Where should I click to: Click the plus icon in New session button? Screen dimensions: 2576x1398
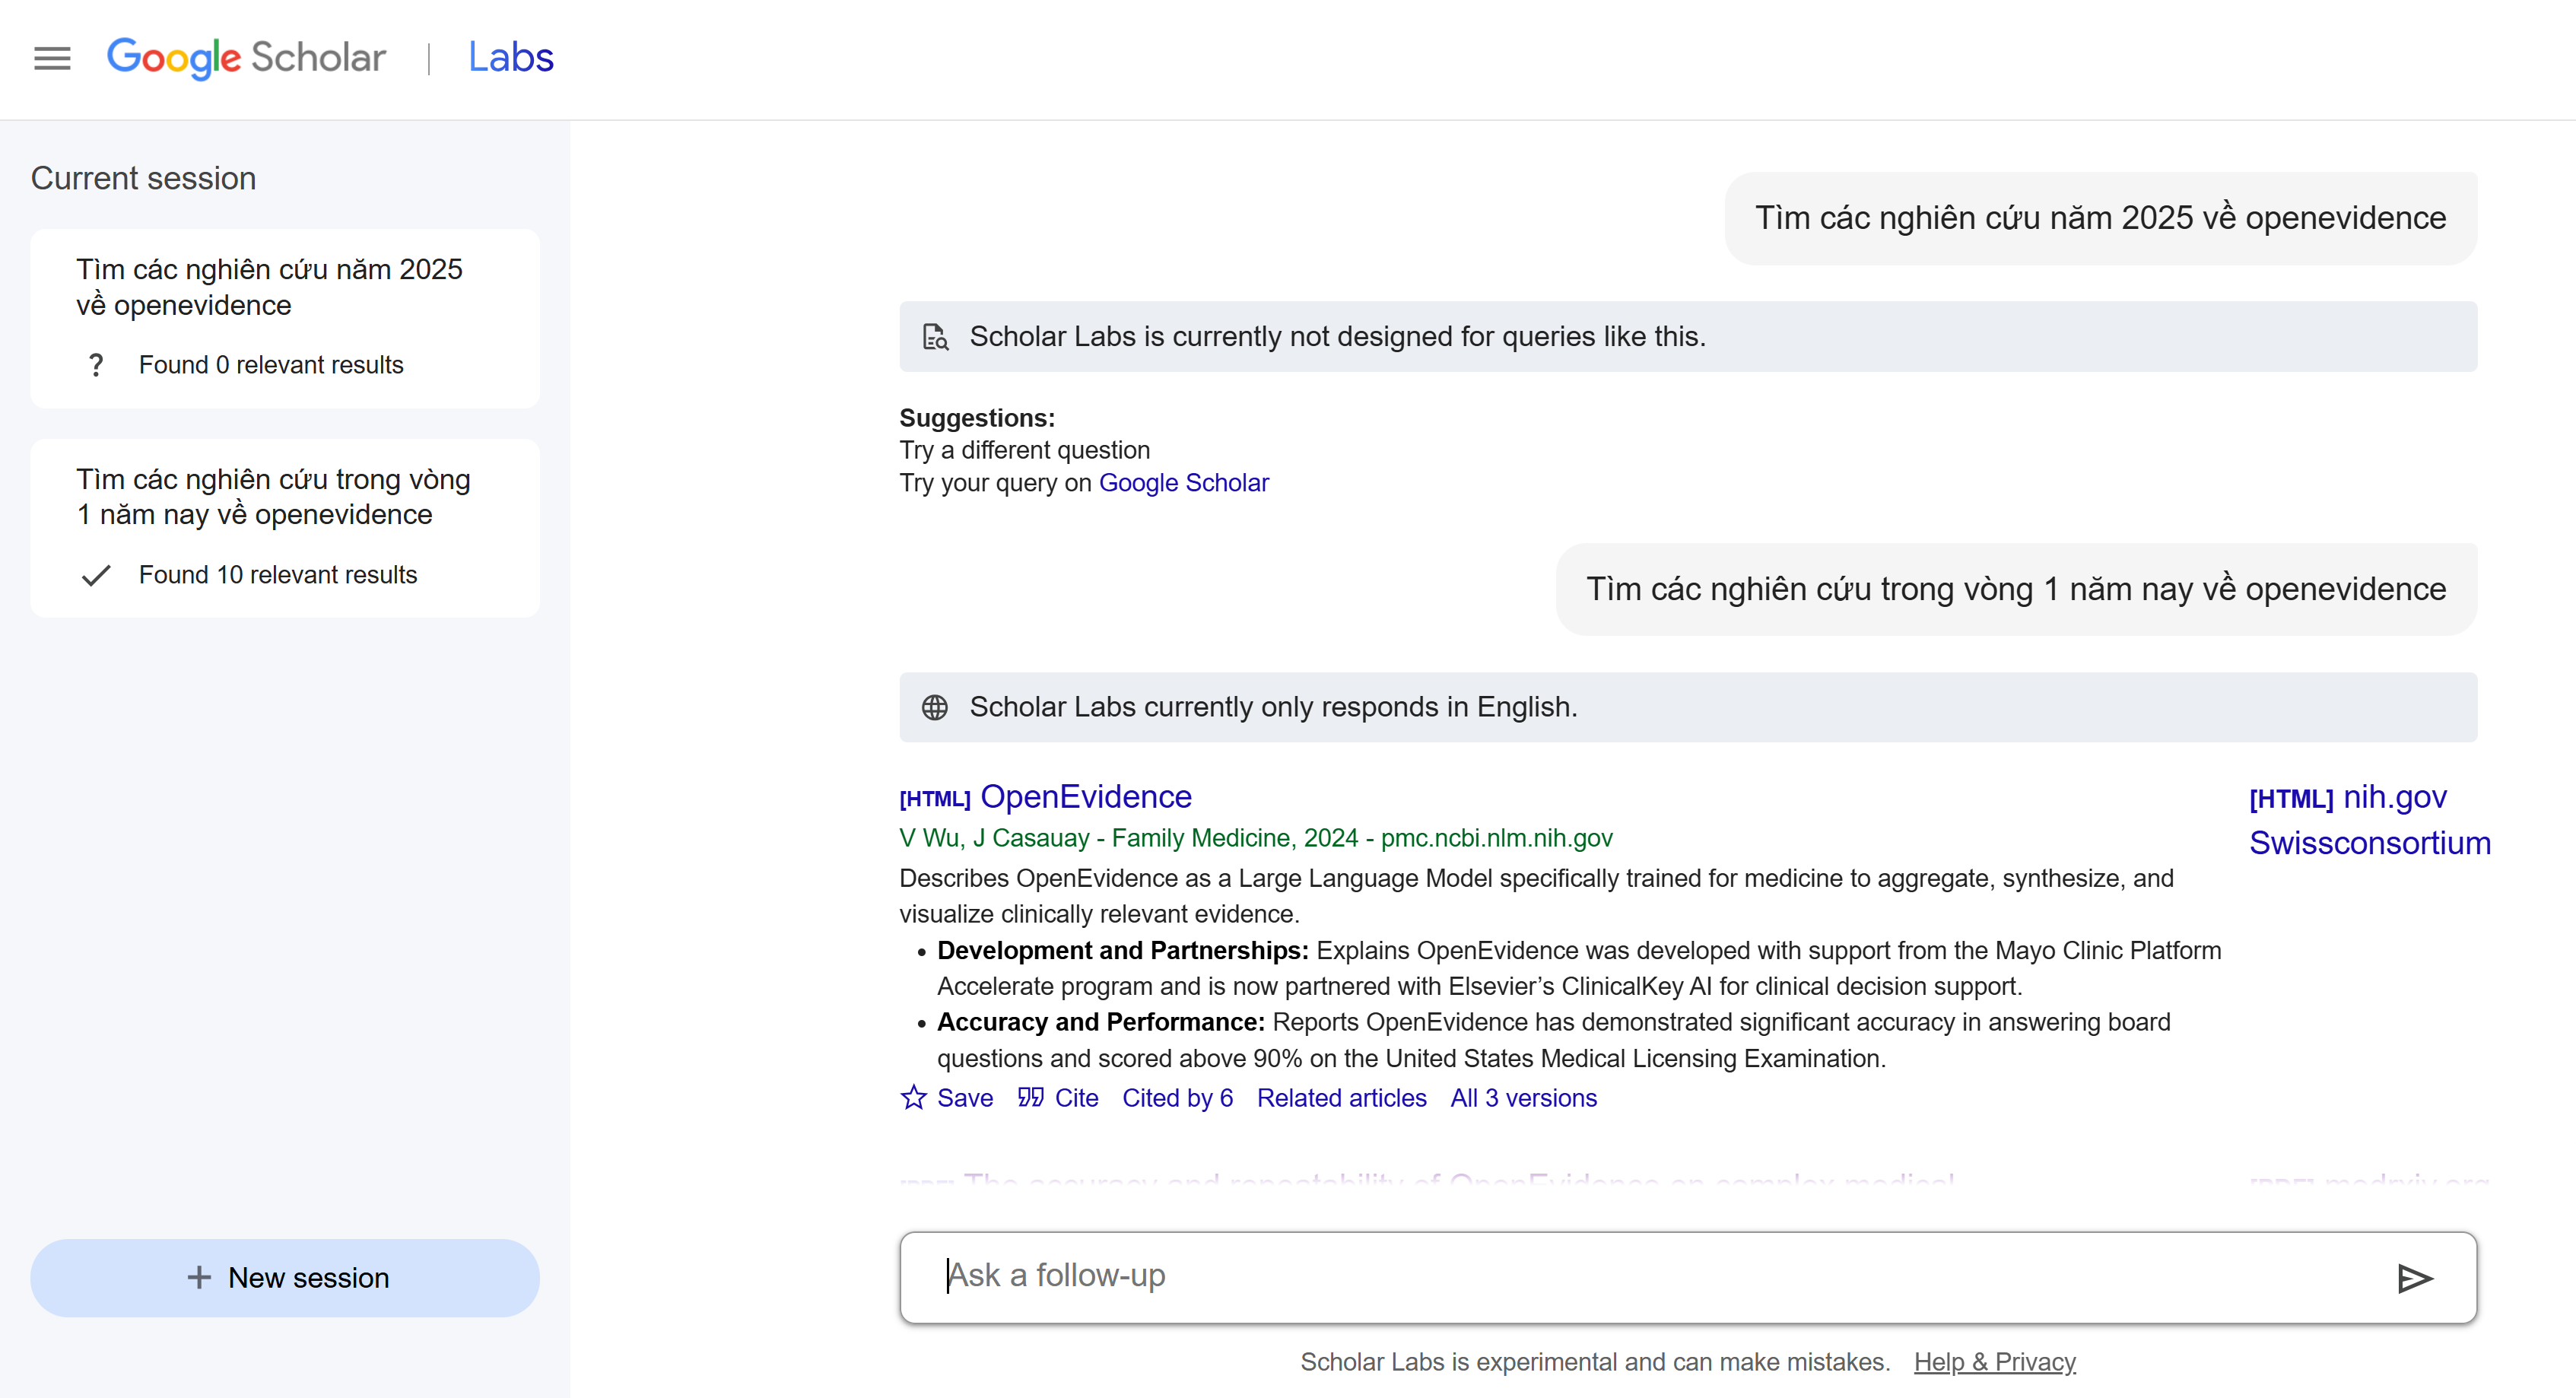tap(198, 1278)
